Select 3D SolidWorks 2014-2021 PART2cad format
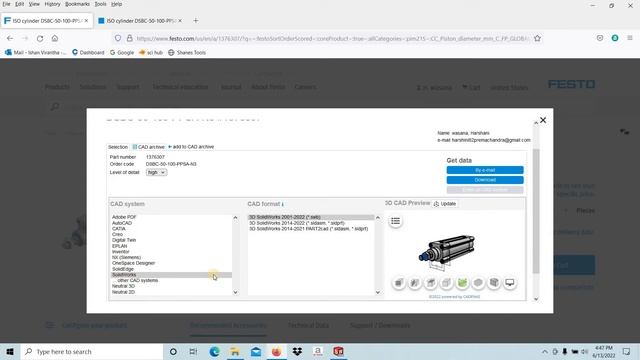Screen dimensions: 640x360 pyautogui.click(x=308, y=229)
